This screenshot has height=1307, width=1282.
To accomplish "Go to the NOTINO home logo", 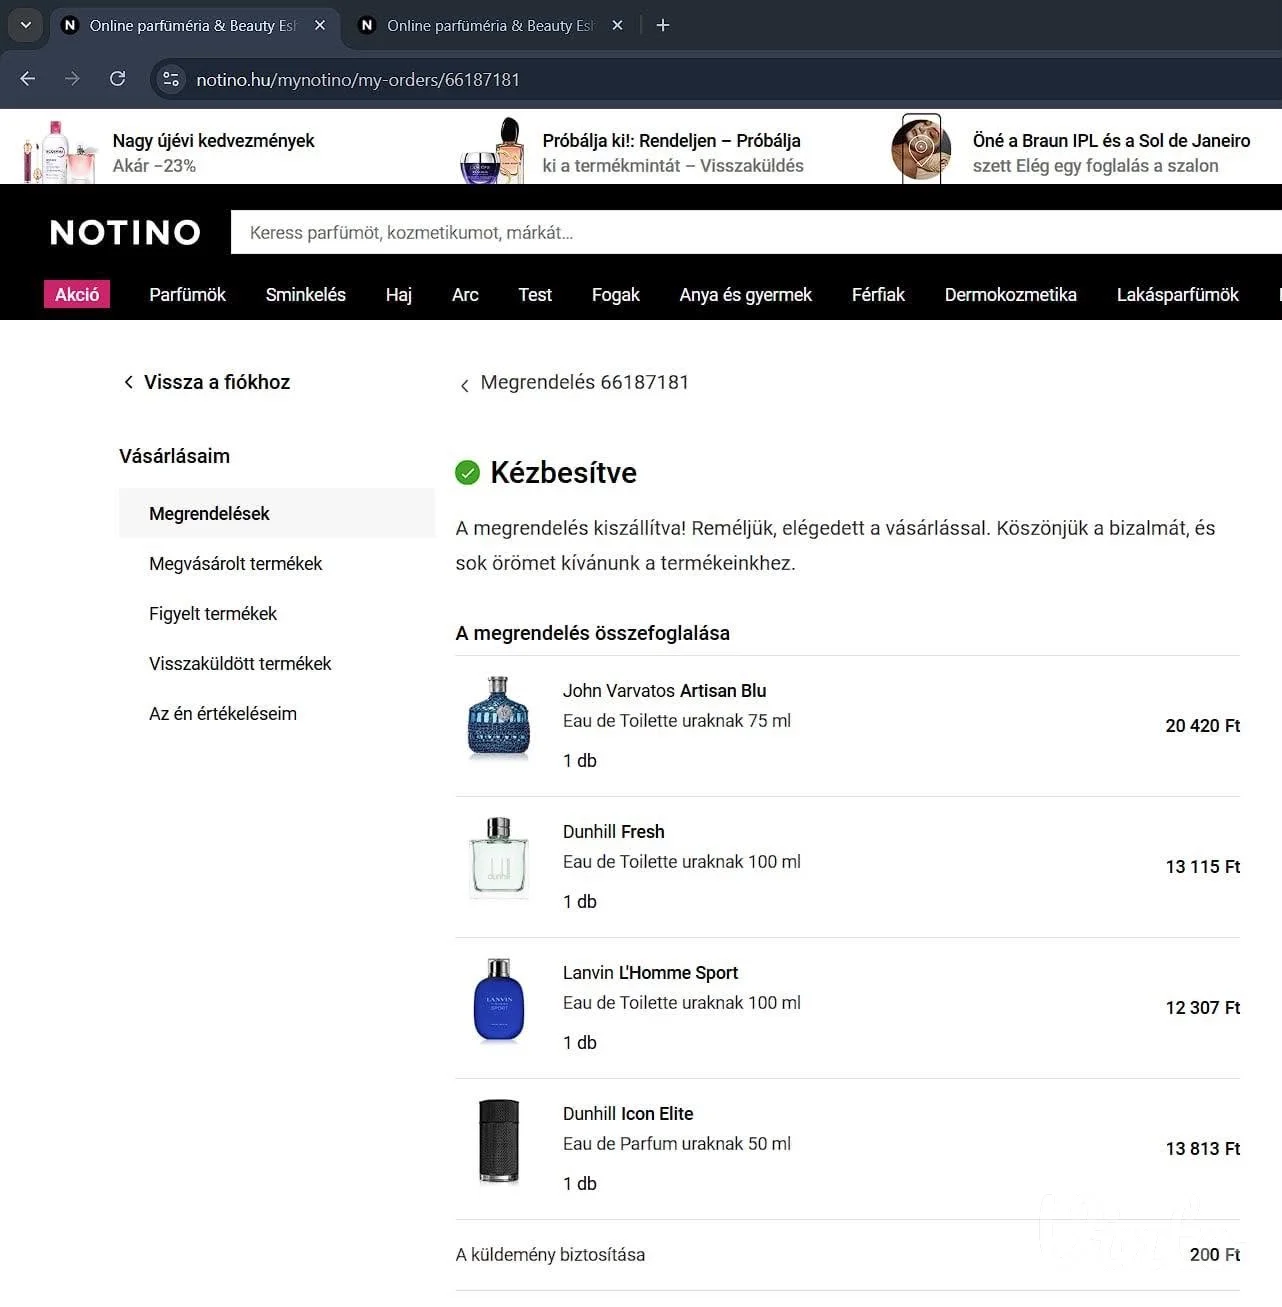I will coord(125,233).
